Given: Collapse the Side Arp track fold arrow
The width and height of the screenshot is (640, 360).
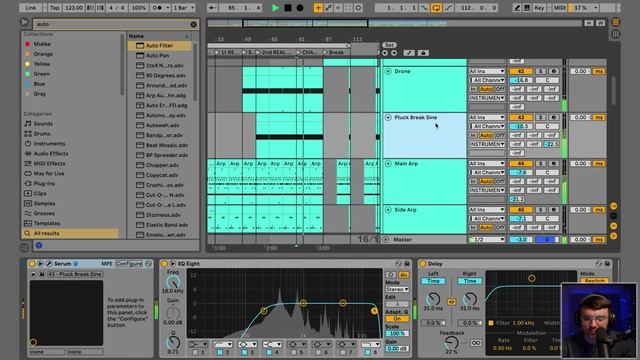Looking at the screenshot, I should [x=388, y=210].
